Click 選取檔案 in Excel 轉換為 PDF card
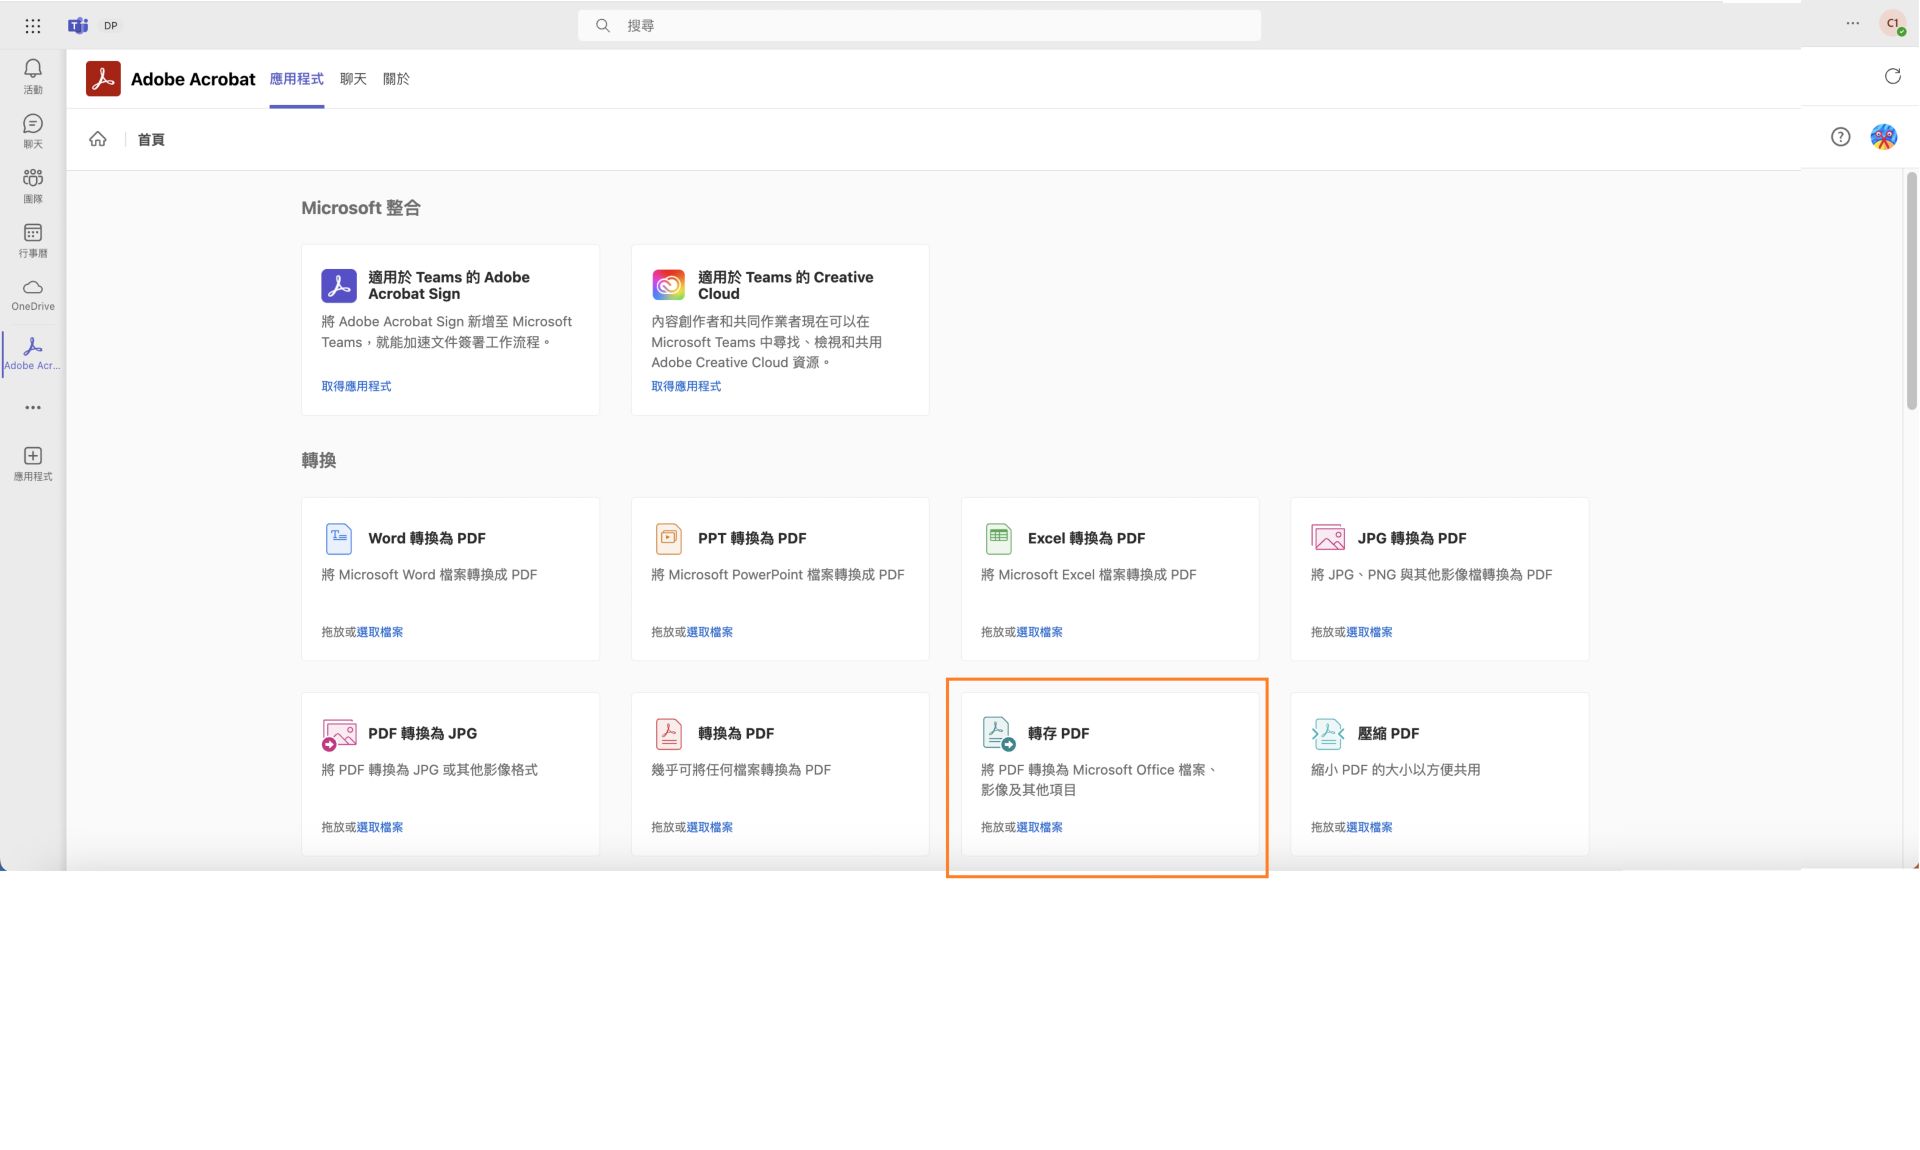 tap(1040, 632)
